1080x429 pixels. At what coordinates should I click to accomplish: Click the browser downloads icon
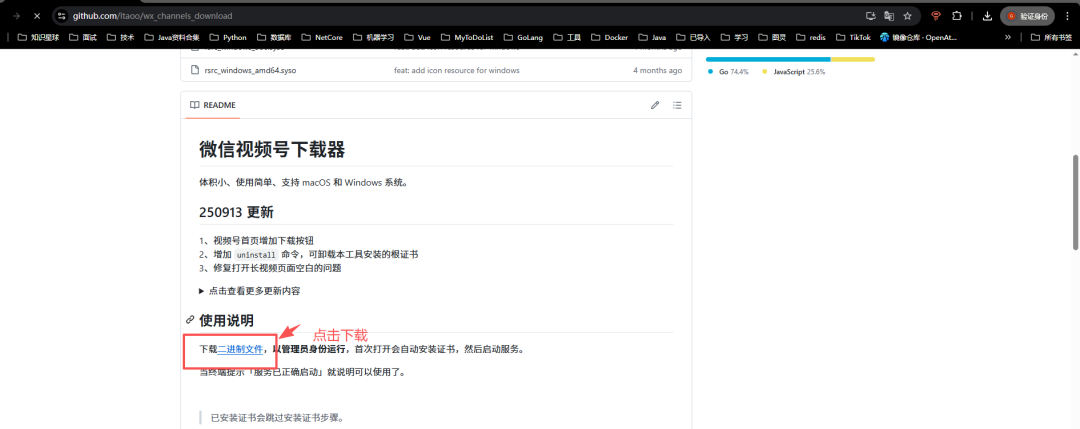click(x=987, y=16)
